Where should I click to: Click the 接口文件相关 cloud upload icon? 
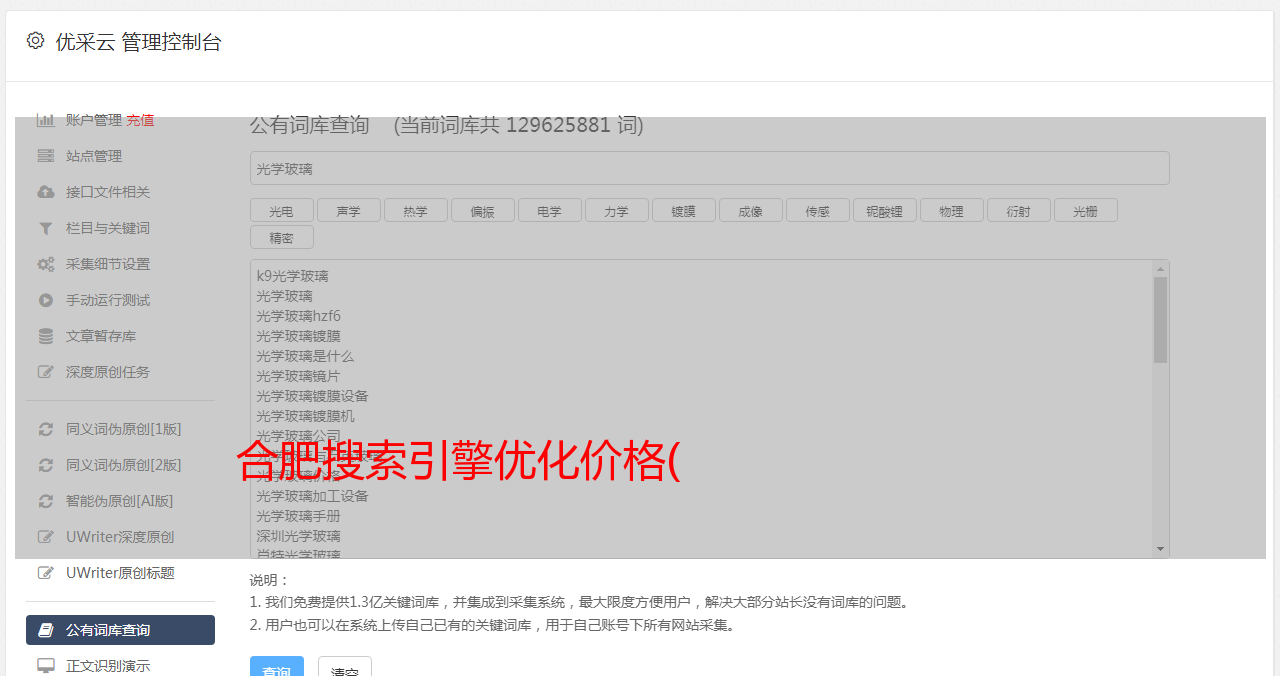[x=45, y=192]
